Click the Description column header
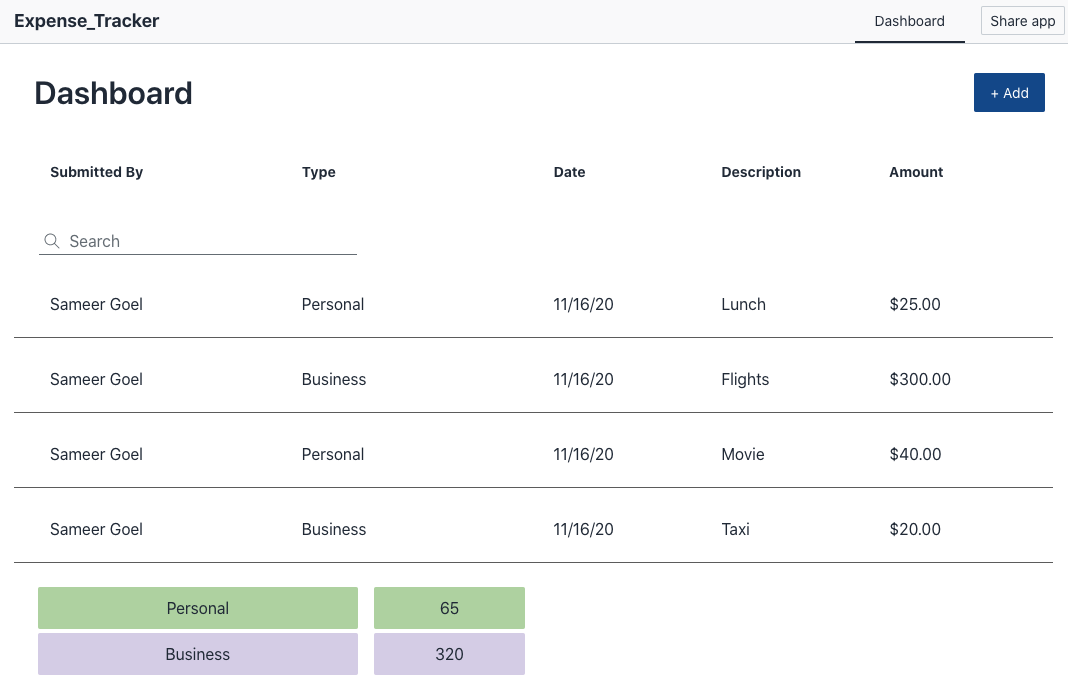Screen dimensions: 1068x692 (761, 172)
